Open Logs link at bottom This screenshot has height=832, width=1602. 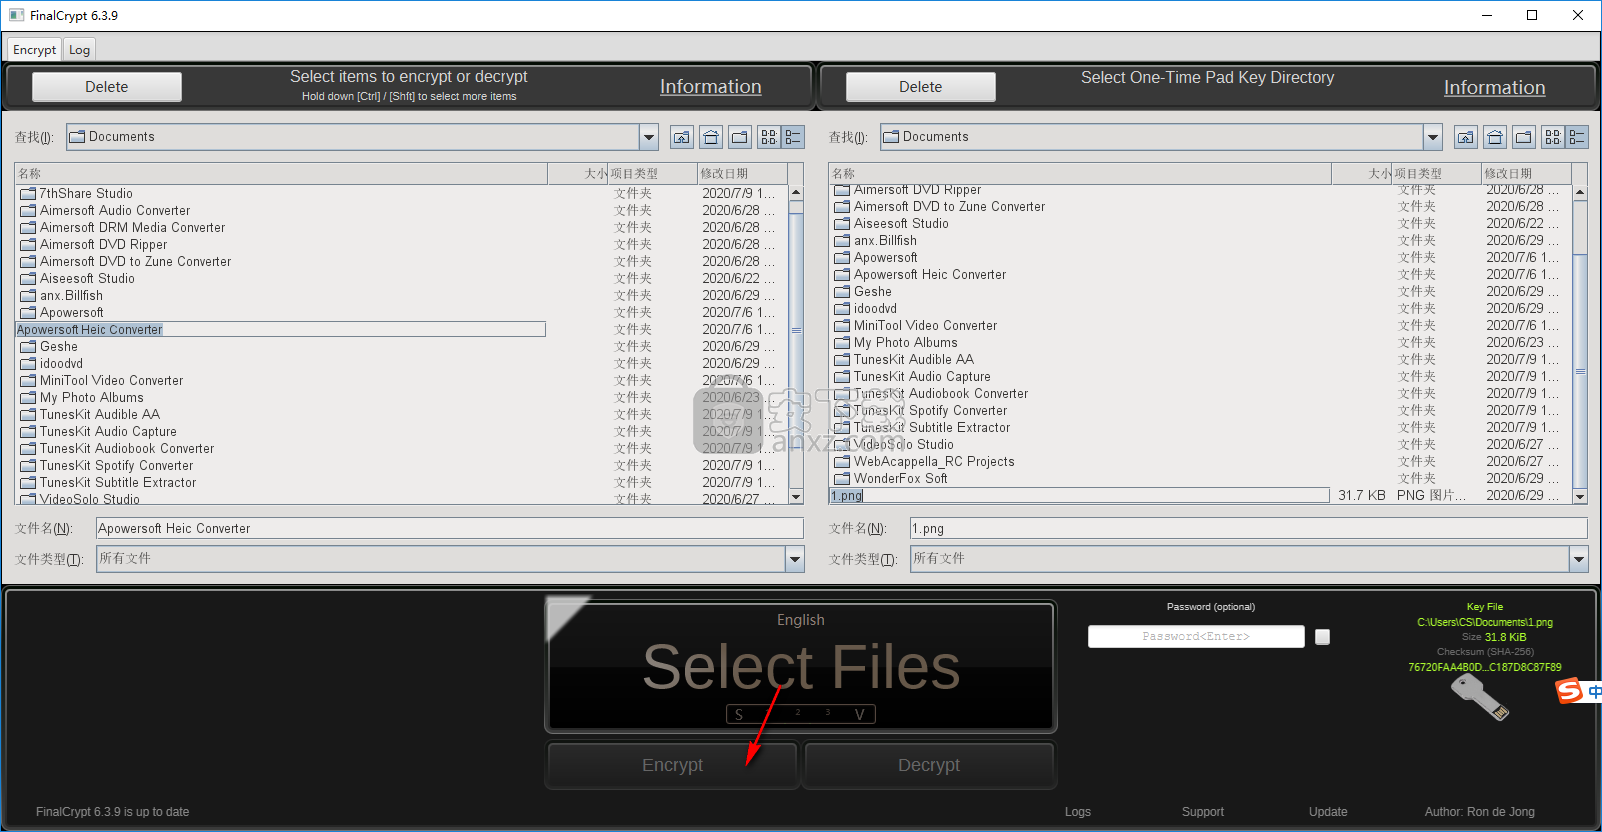(x=1078, y=812)
